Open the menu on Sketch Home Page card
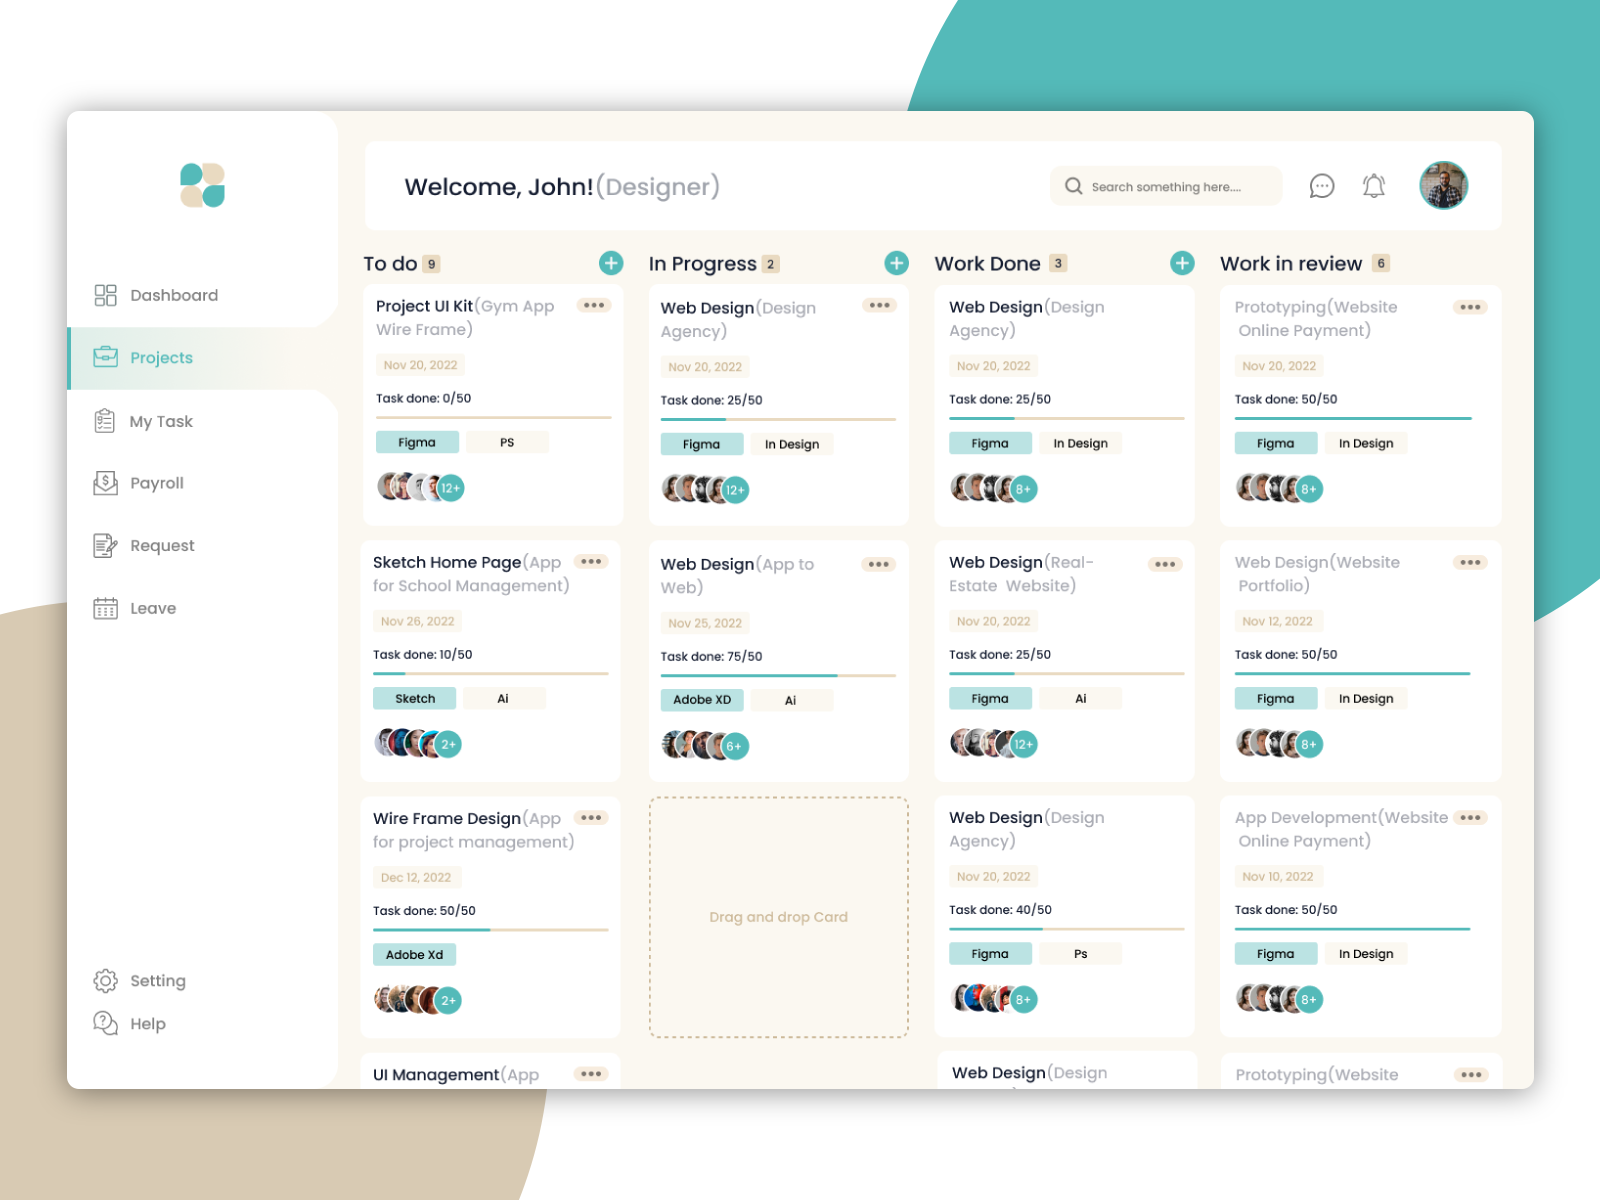 591,562
